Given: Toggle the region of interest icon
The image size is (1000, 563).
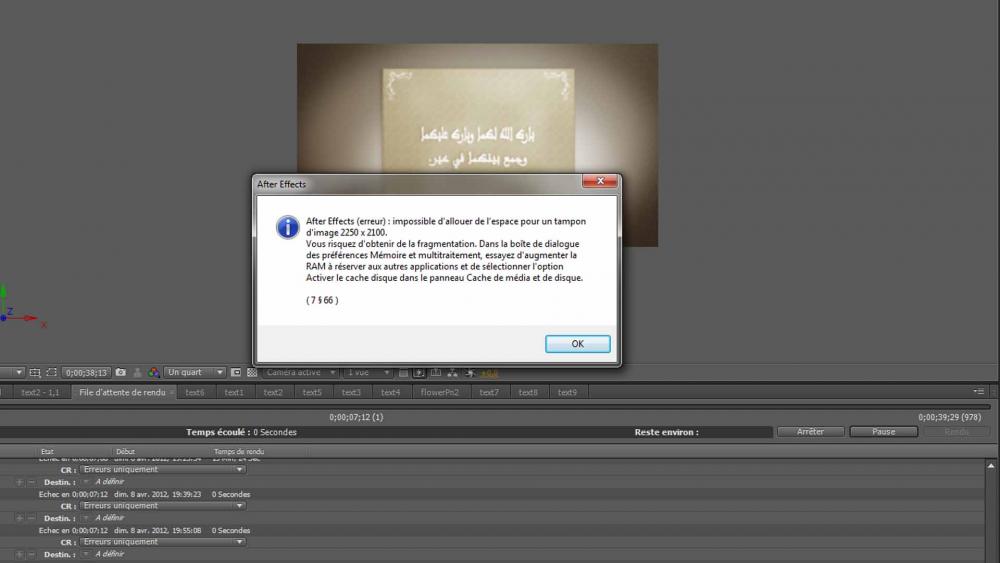Looking at the screenshot, I should [236, 372].
